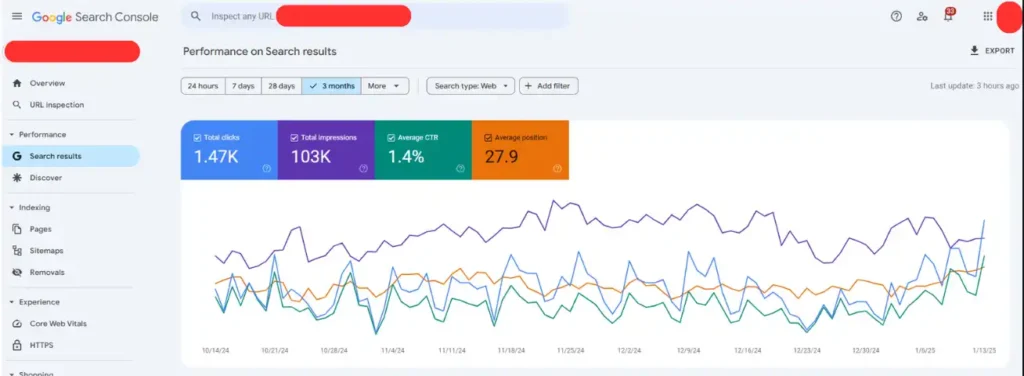This screenshot has width=1024, height=376.
Task: Click the Export download icon
Action: click(x=974, y=50)
